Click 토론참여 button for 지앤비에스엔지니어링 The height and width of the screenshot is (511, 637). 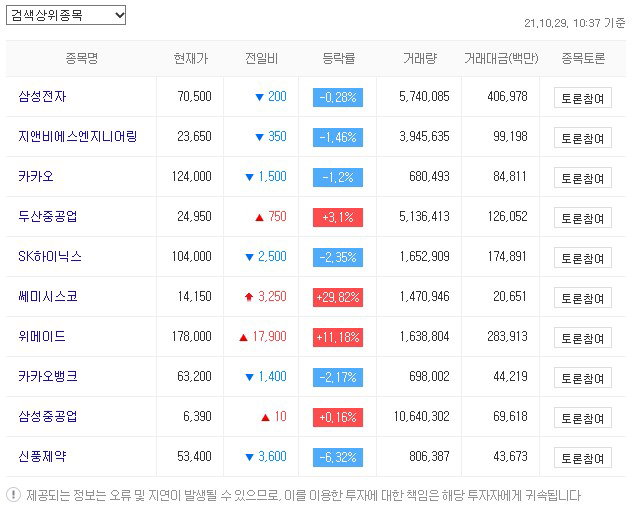click(583, 138)
